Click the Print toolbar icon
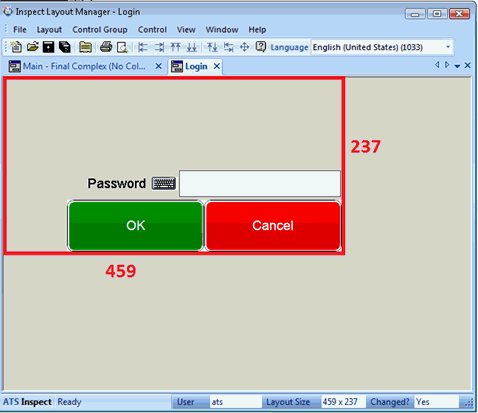Screen dimensions: 478x413 pos(106,47)
